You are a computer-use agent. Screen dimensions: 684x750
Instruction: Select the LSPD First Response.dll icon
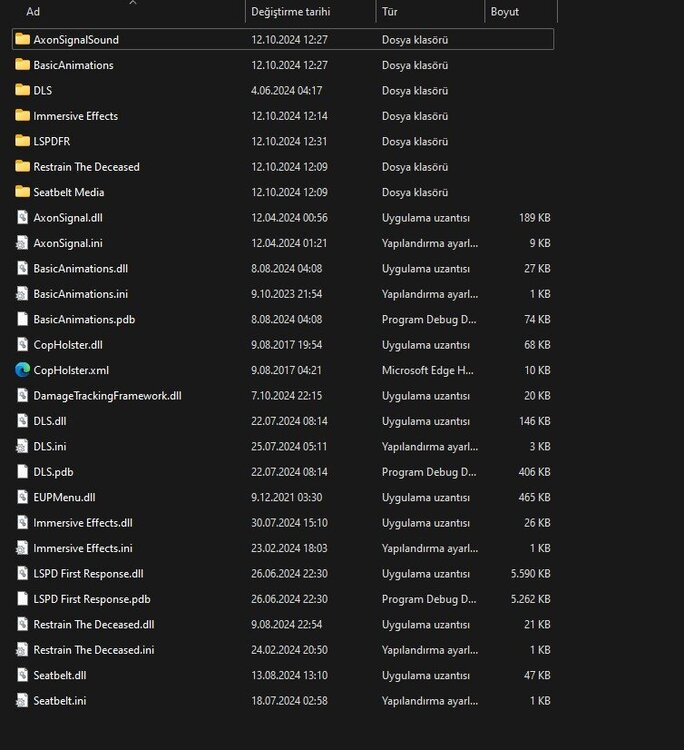(x=22, y=573)
